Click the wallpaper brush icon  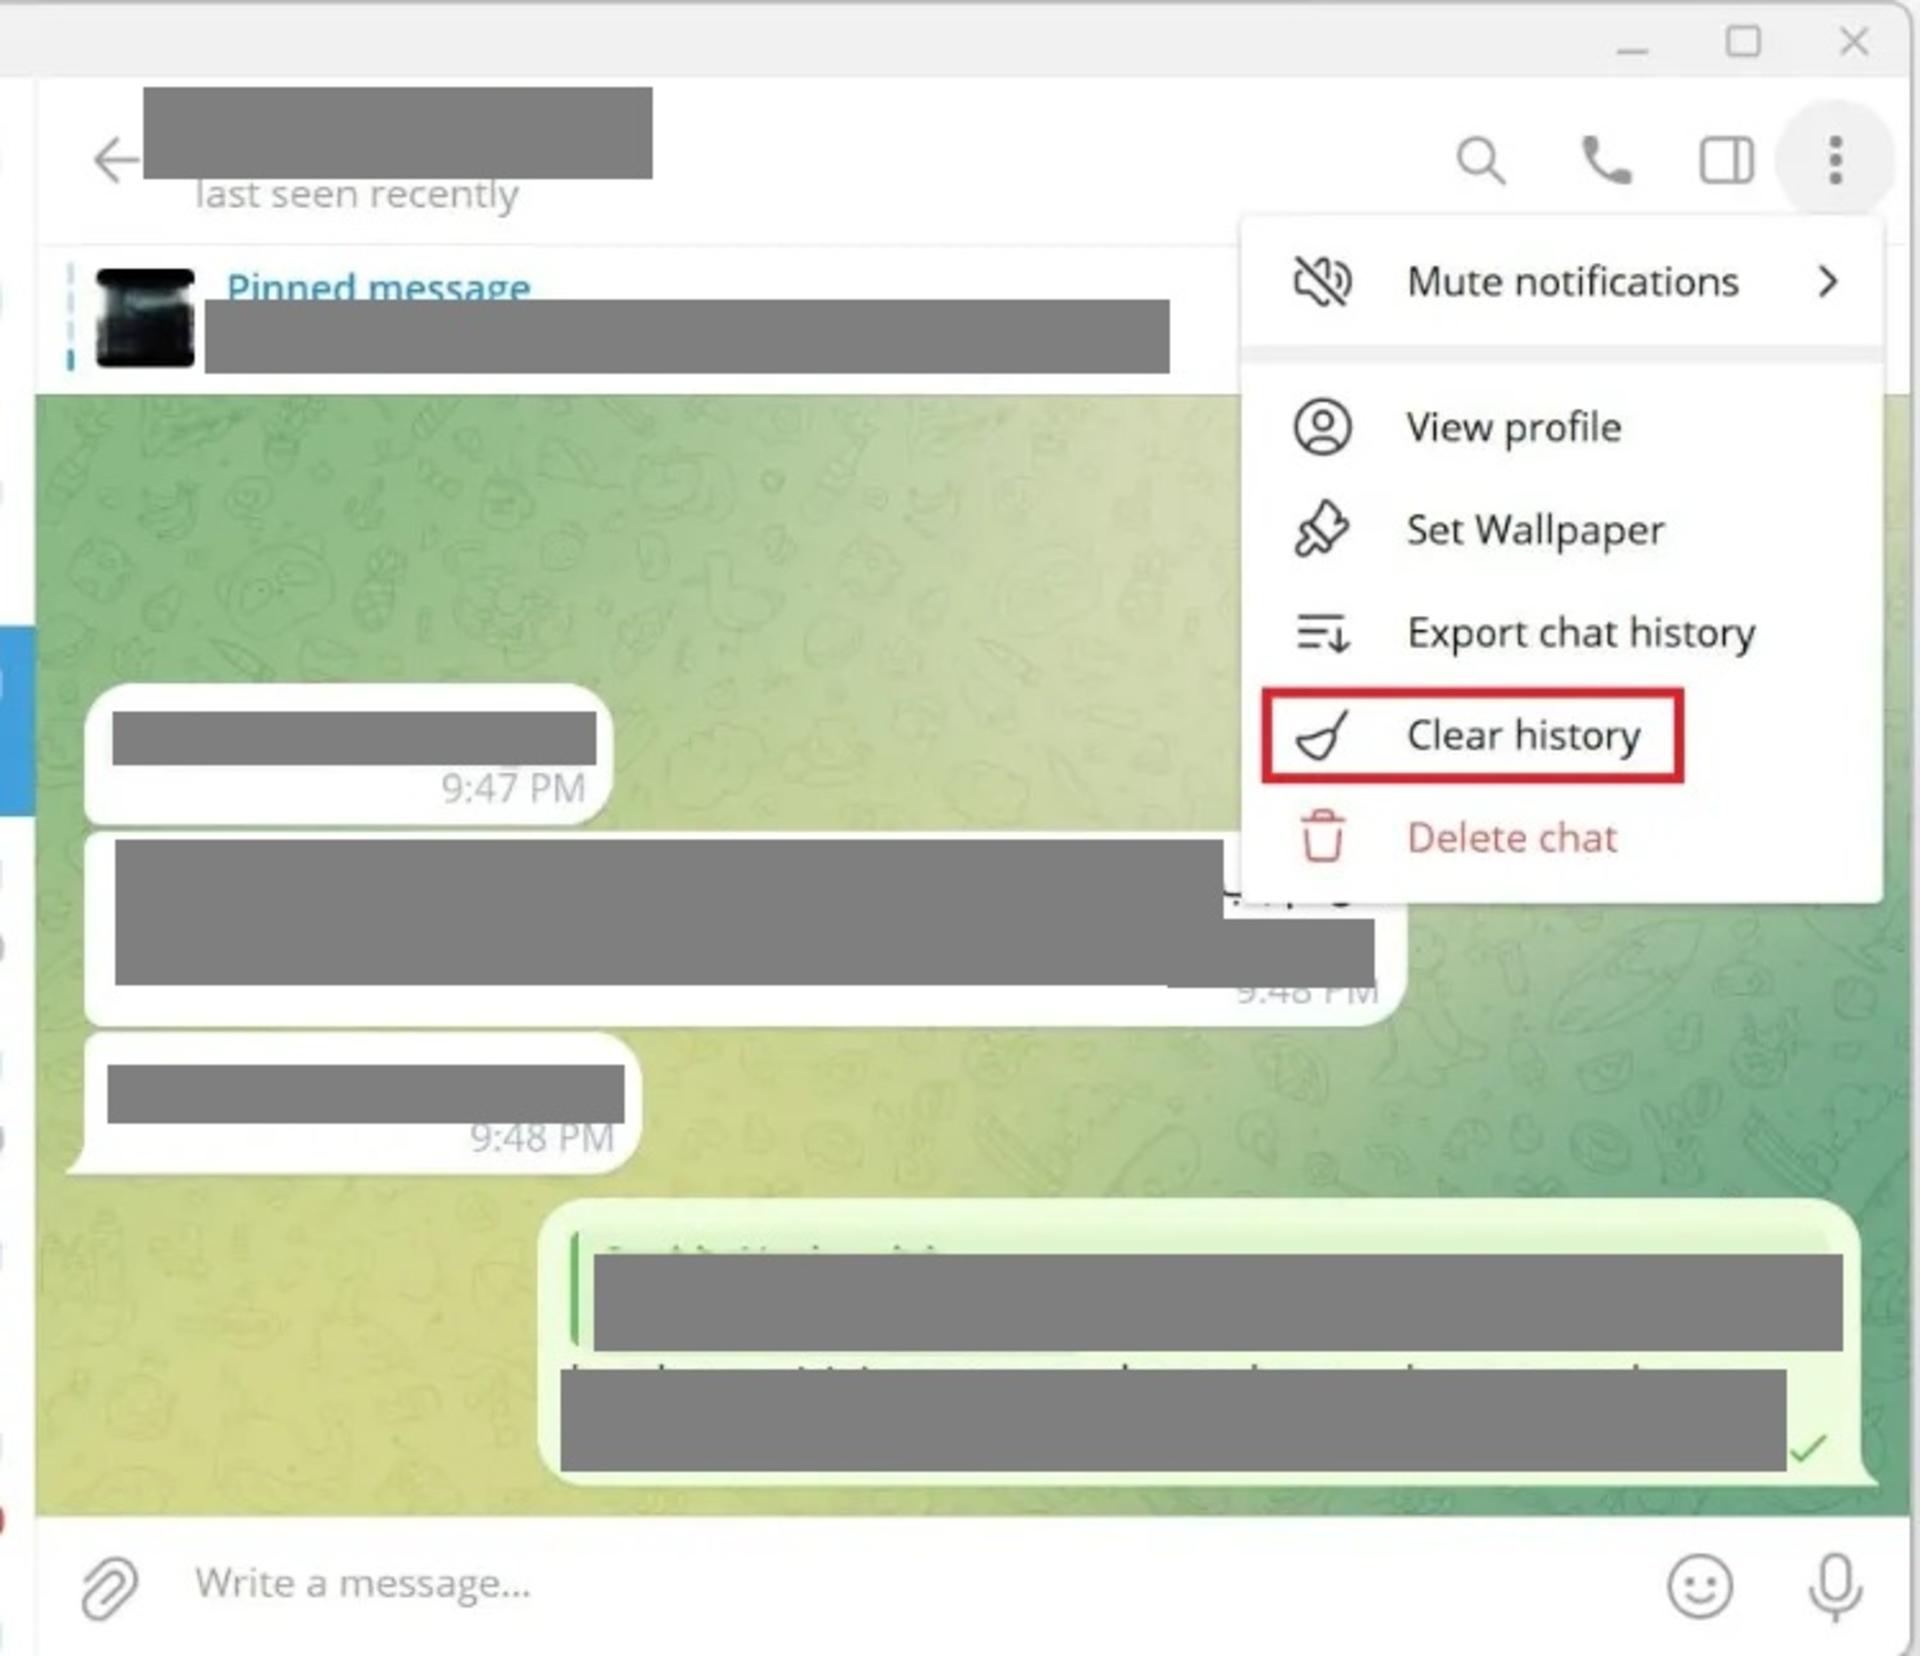point(1322,529)
